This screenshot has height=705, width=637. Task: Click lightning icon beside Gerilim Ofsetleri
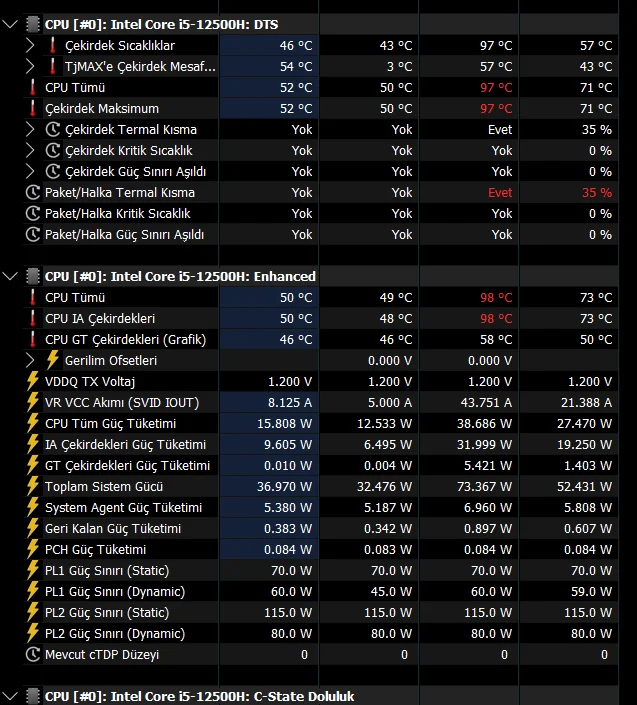tap(53, 360)
